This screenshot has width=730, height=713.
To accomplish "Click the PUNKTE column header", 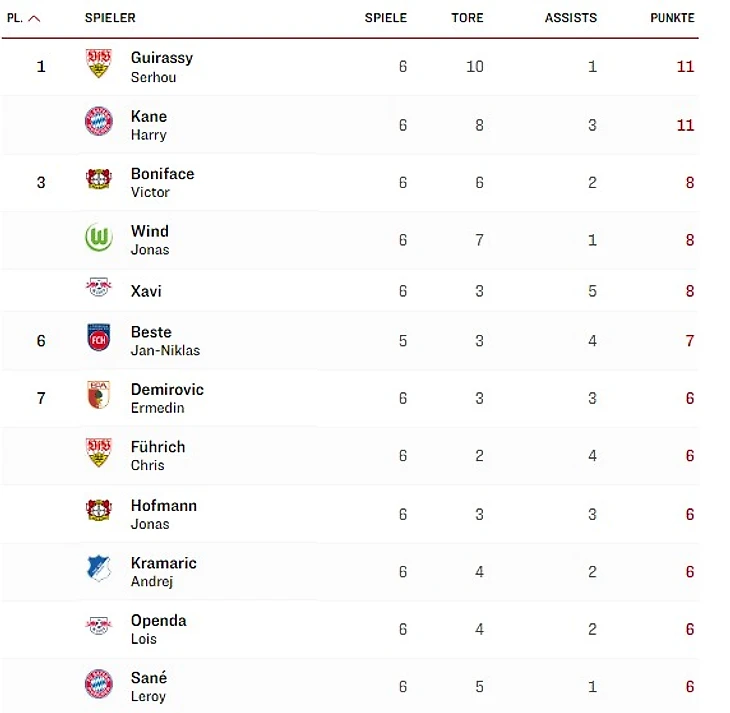I will point(671,18).
